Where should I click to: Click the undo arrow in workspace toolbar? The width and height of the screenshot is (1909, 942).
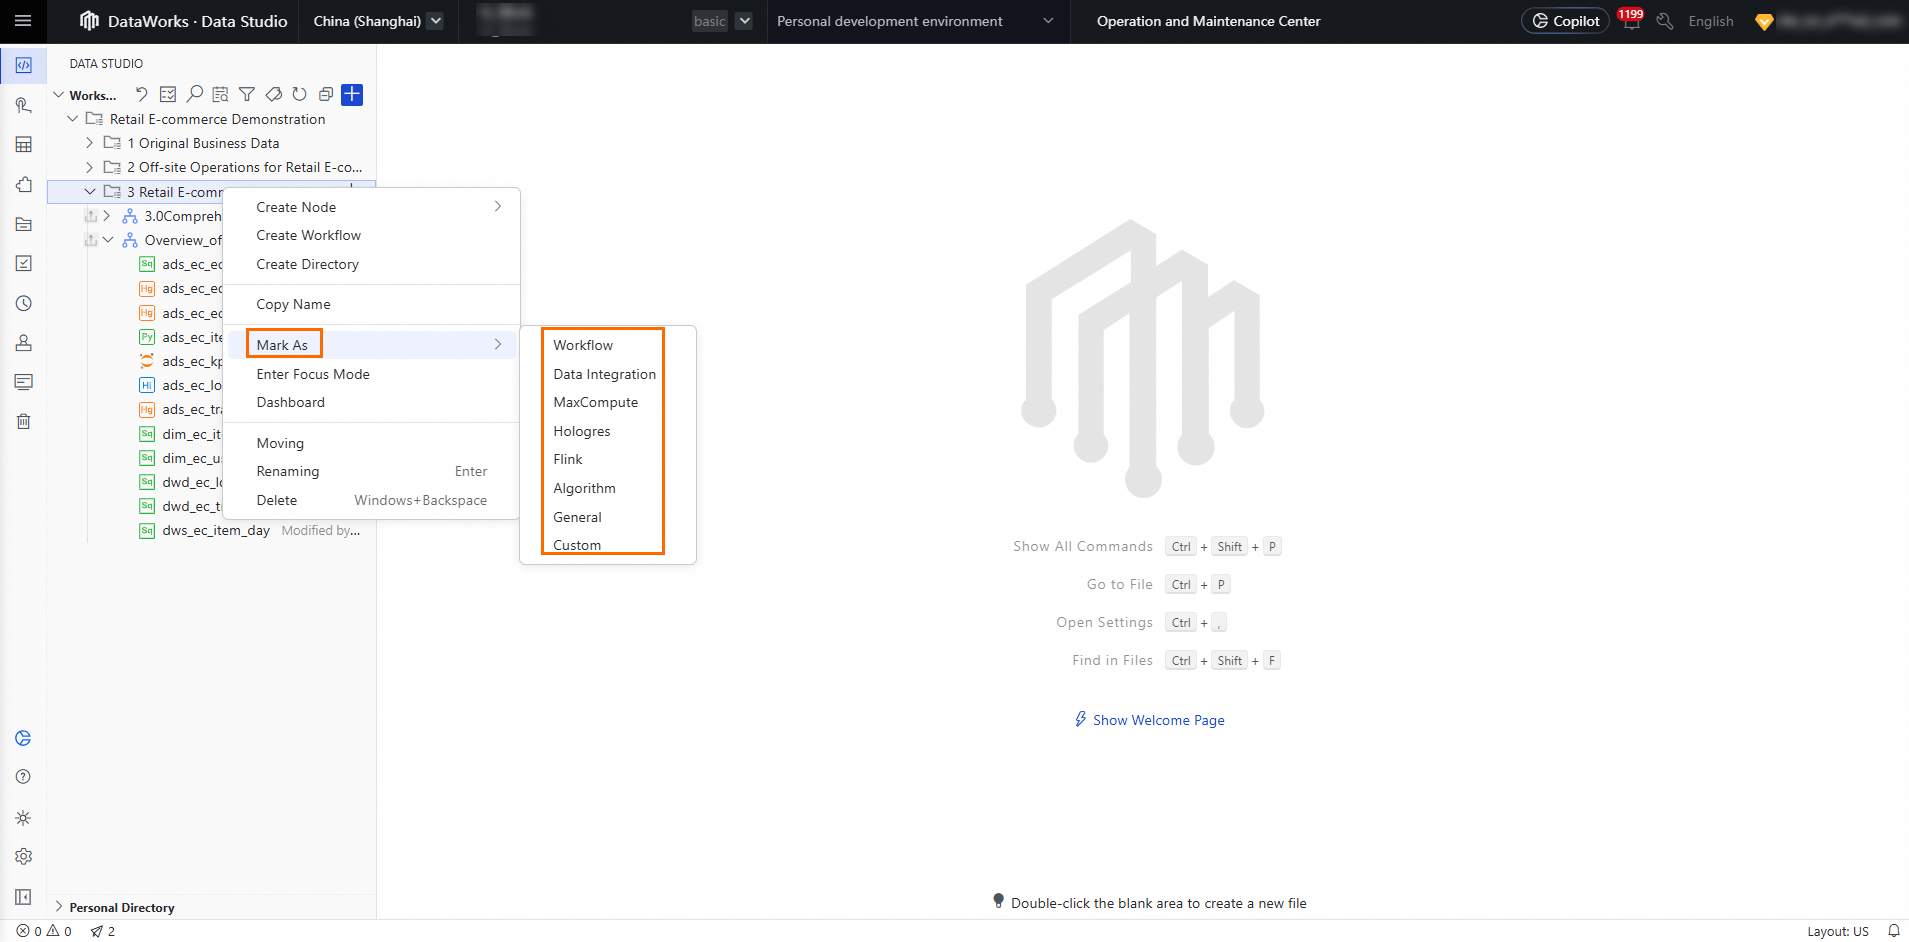(141, 95)
